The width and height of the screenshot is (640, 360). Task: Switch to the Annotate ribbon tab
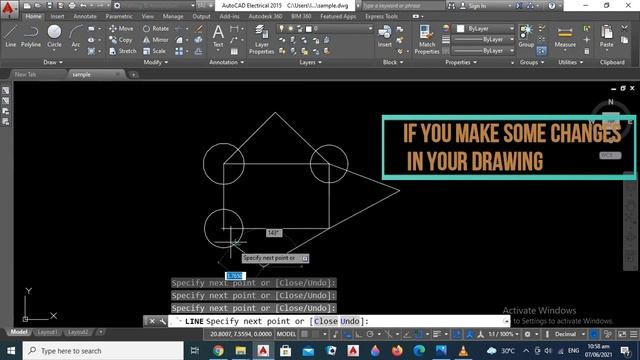84,16
